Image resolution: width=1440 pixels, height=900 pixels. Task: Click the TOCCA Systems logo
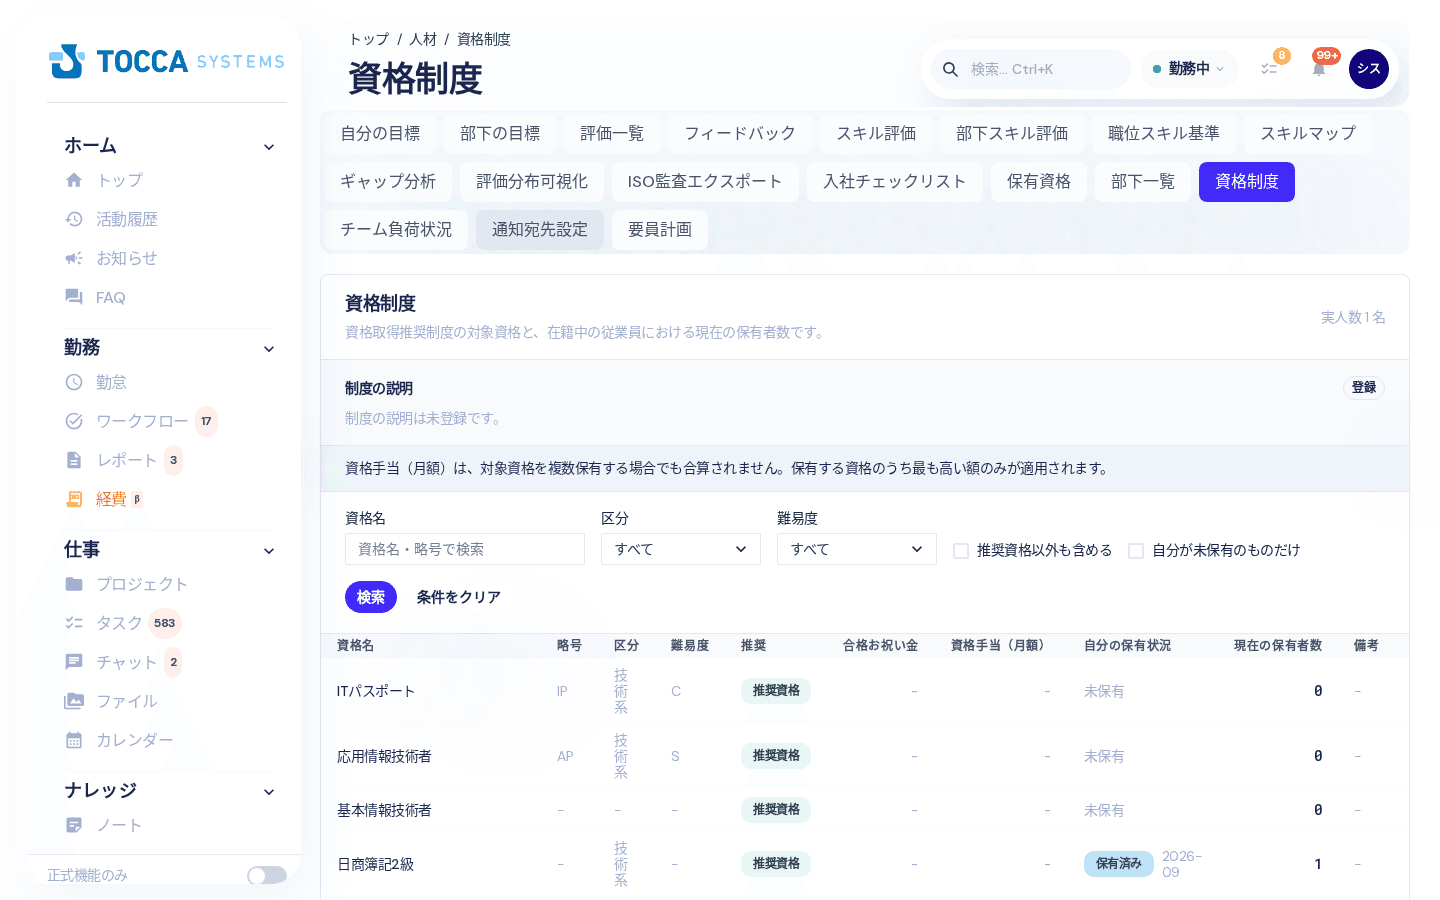pyautogui.click(x=167, y=61)
